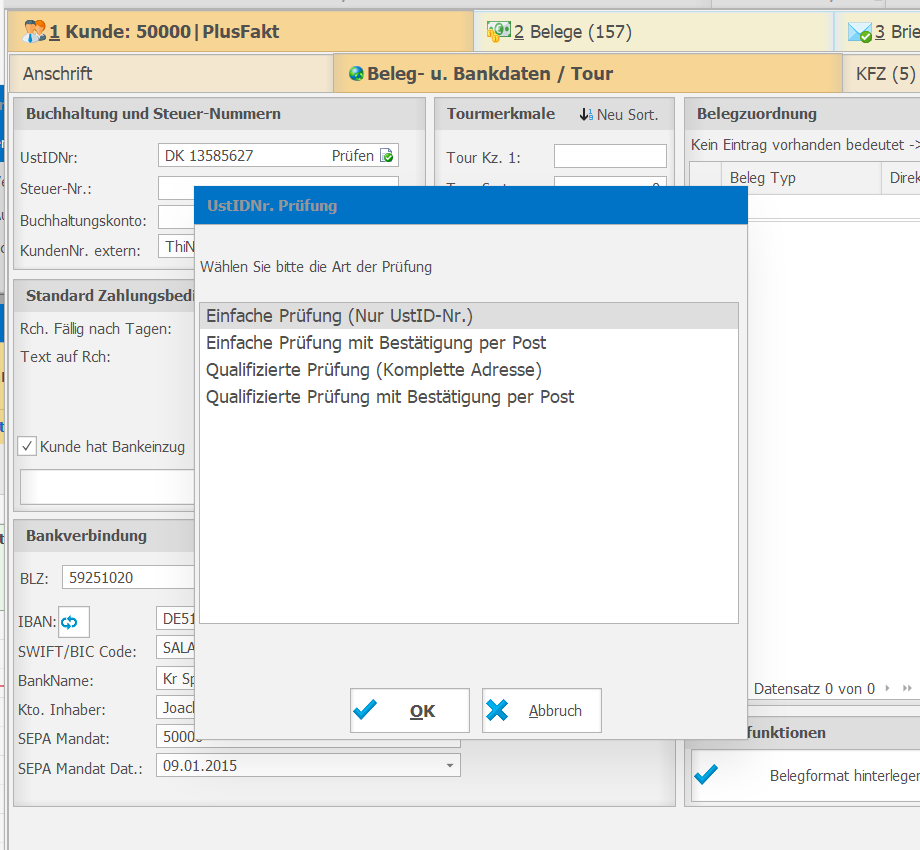920x850 pixels.
Task: Click the UstIDNr input with DK 13585627
Action: click(x=278, y=155)
